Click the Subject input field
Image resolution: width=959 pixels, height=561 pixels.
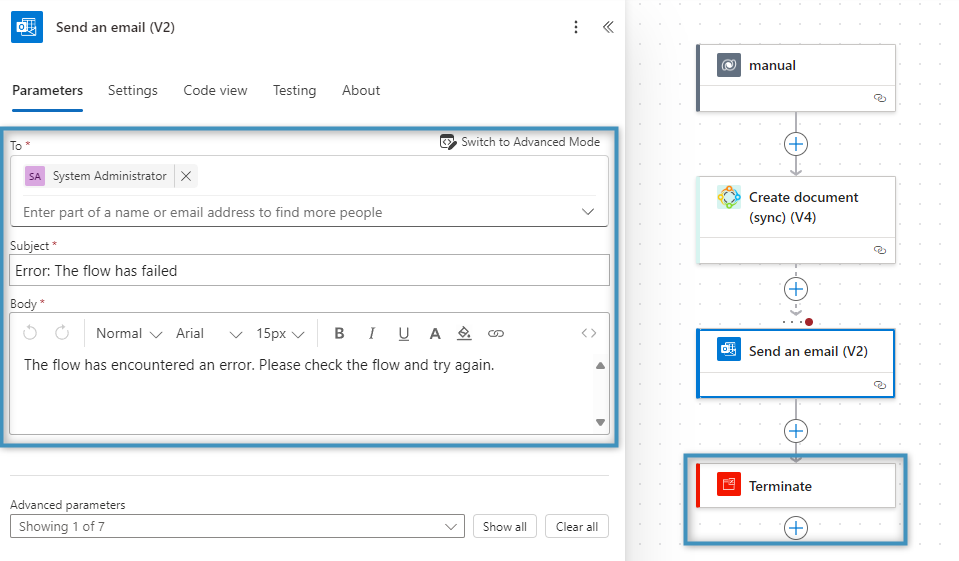[x=309, y=270]
